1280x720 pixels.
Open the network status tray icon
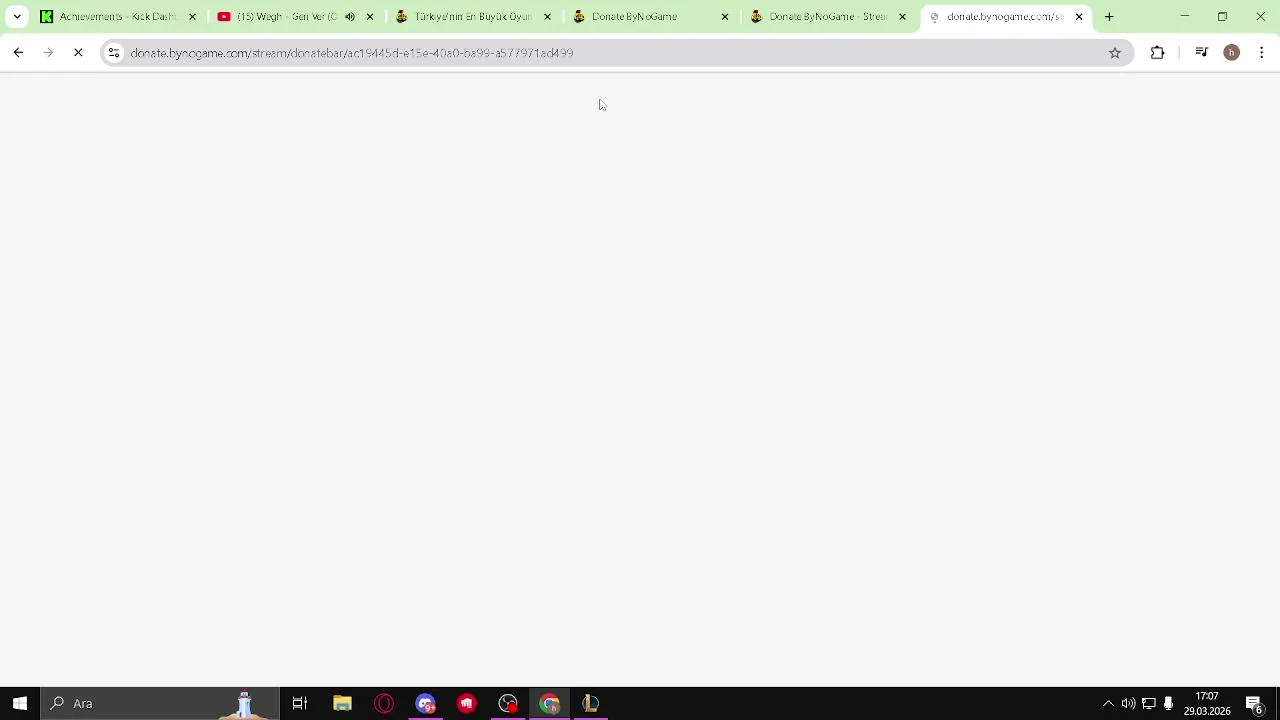coord(1149,703)
